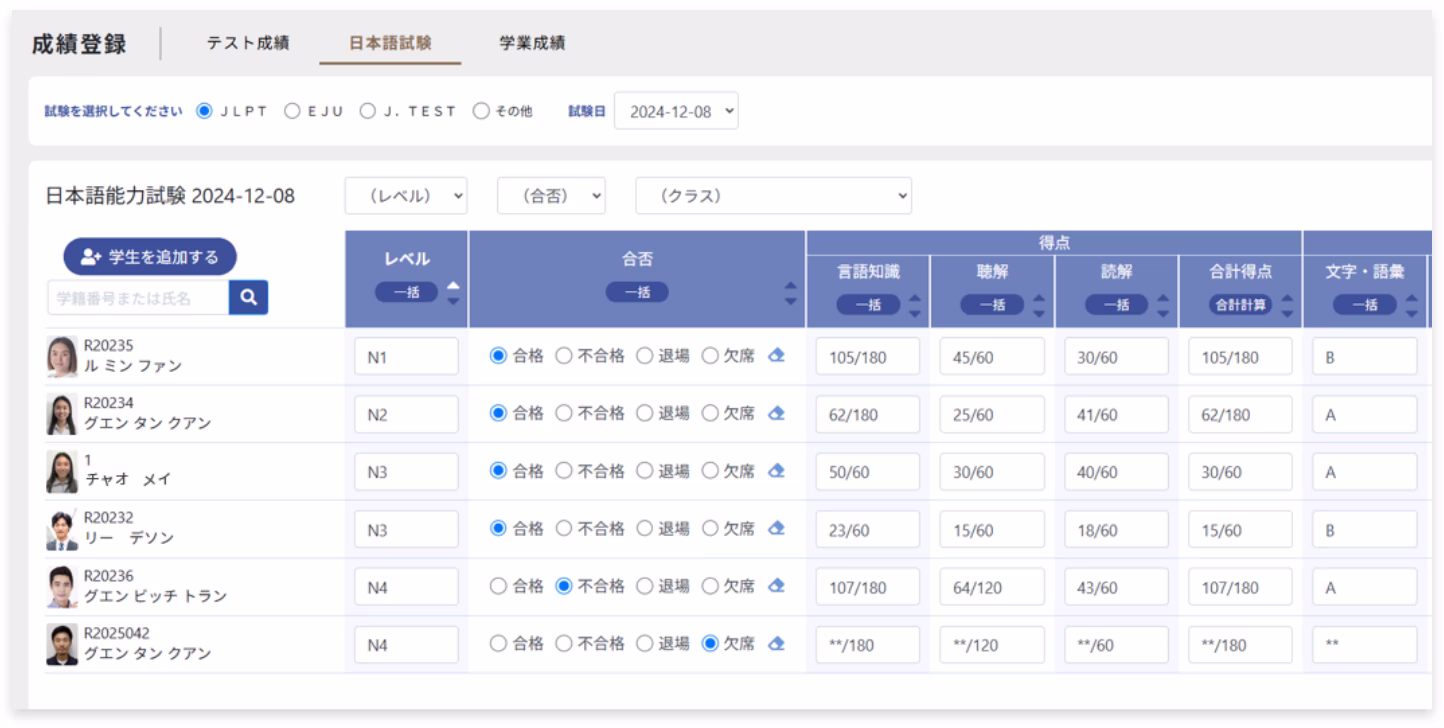Viewport: 1444px width, 728px height.
Task: Switch to テスト成績 tab
Action: coord(248,43)
